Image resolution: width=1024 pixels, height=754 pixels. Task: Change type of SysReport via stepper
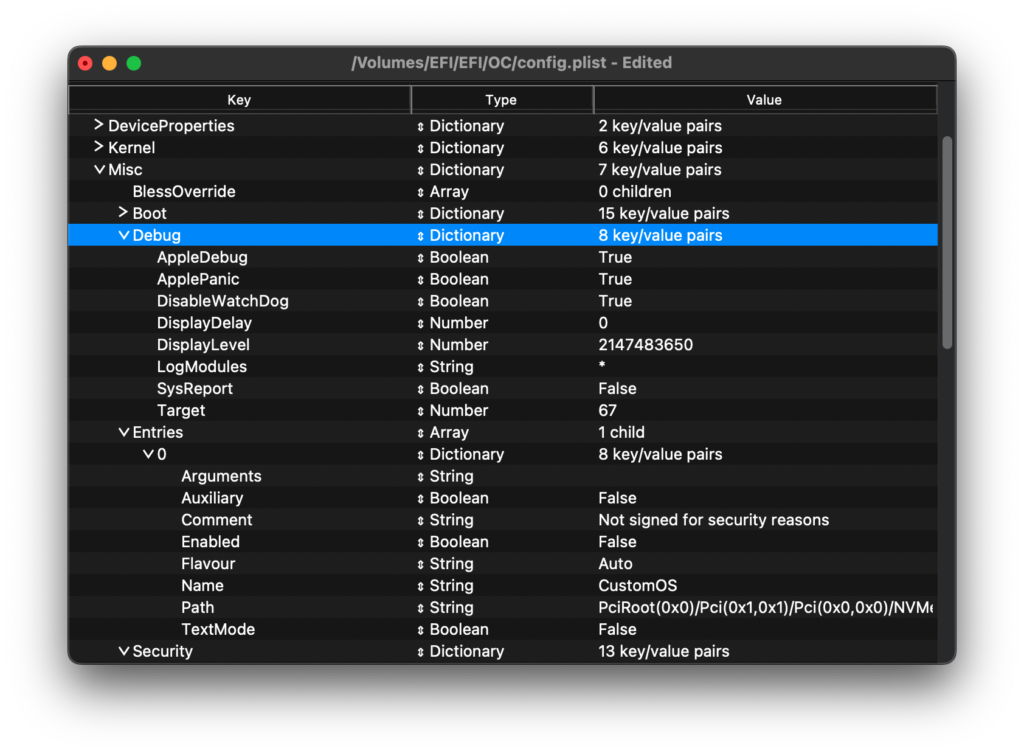coord(421,389)
